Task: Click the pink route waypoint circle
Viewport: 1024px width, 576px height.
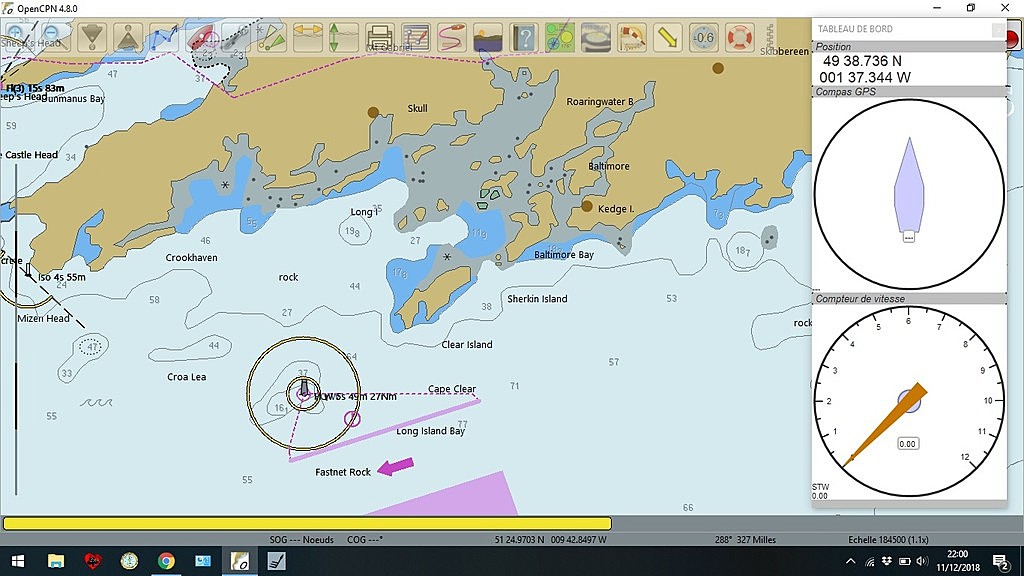Action: coord(352,419)
